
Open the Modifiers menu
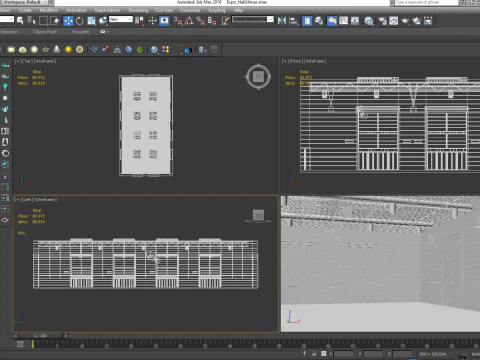point(49,10)
